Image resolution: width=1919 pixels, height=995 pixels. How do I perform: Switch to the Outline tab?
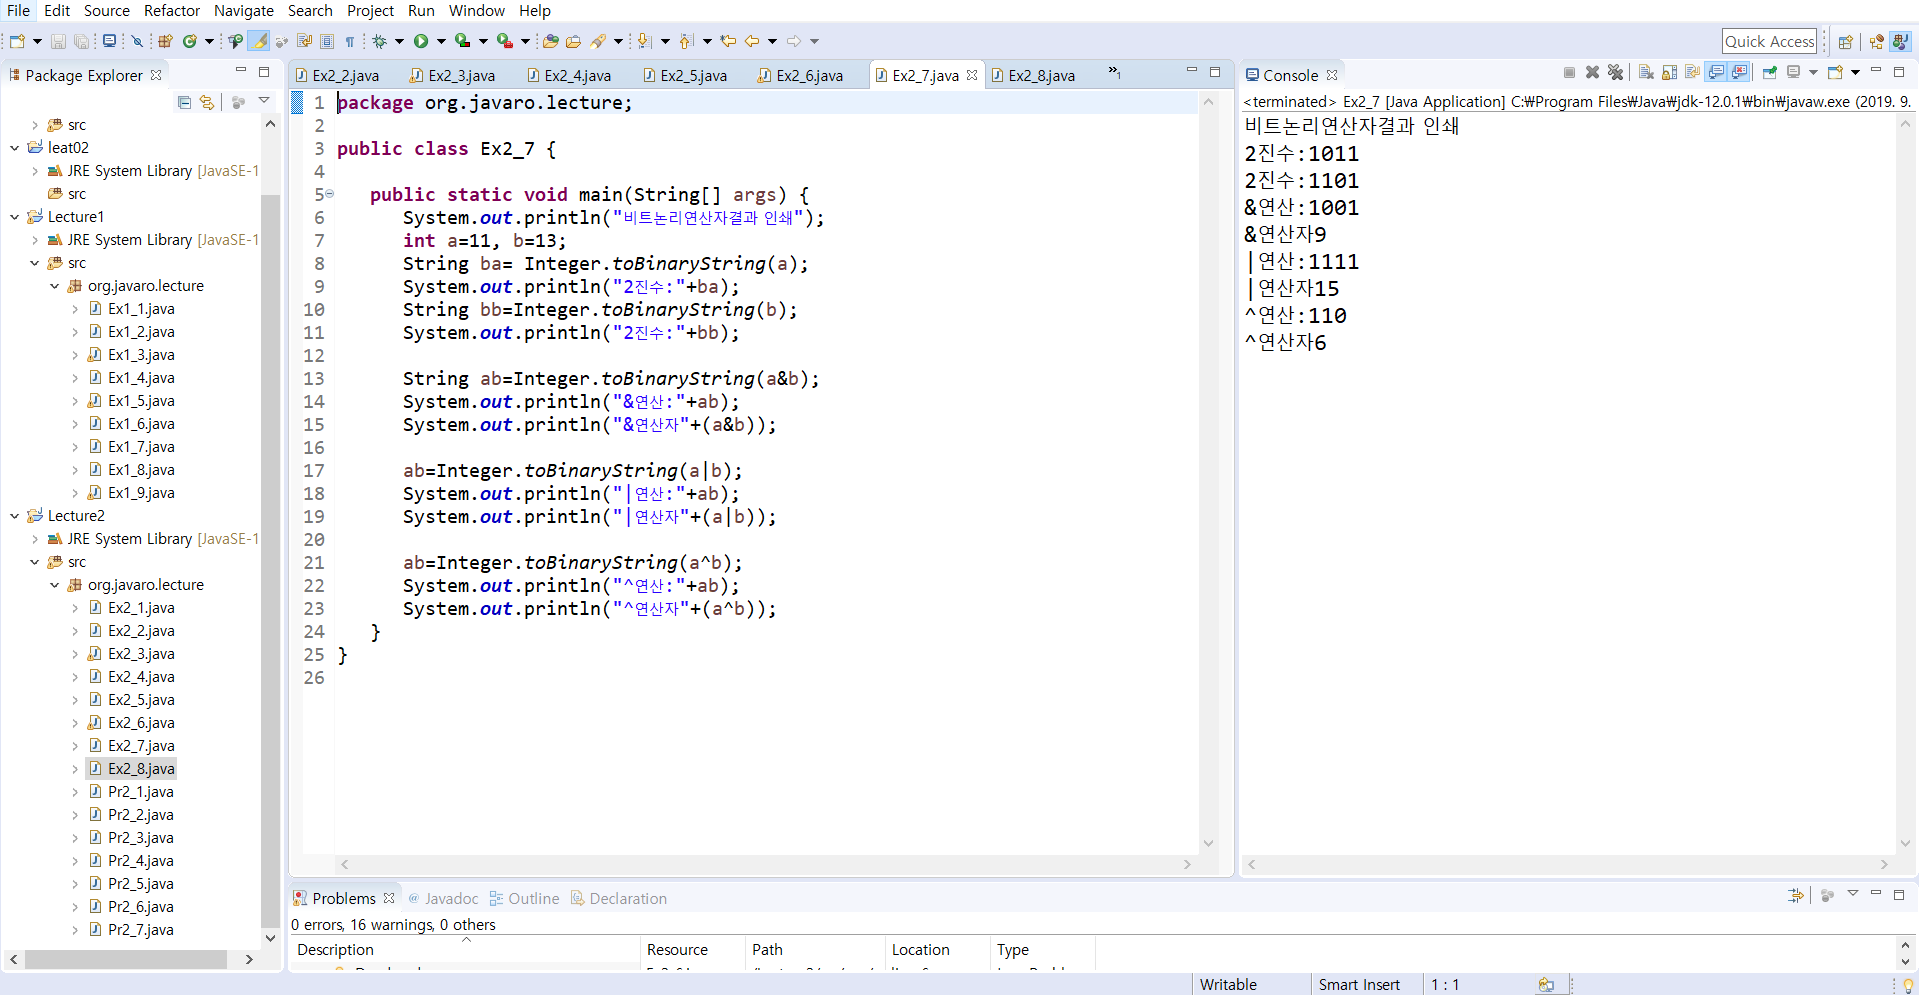pos(524,898)
